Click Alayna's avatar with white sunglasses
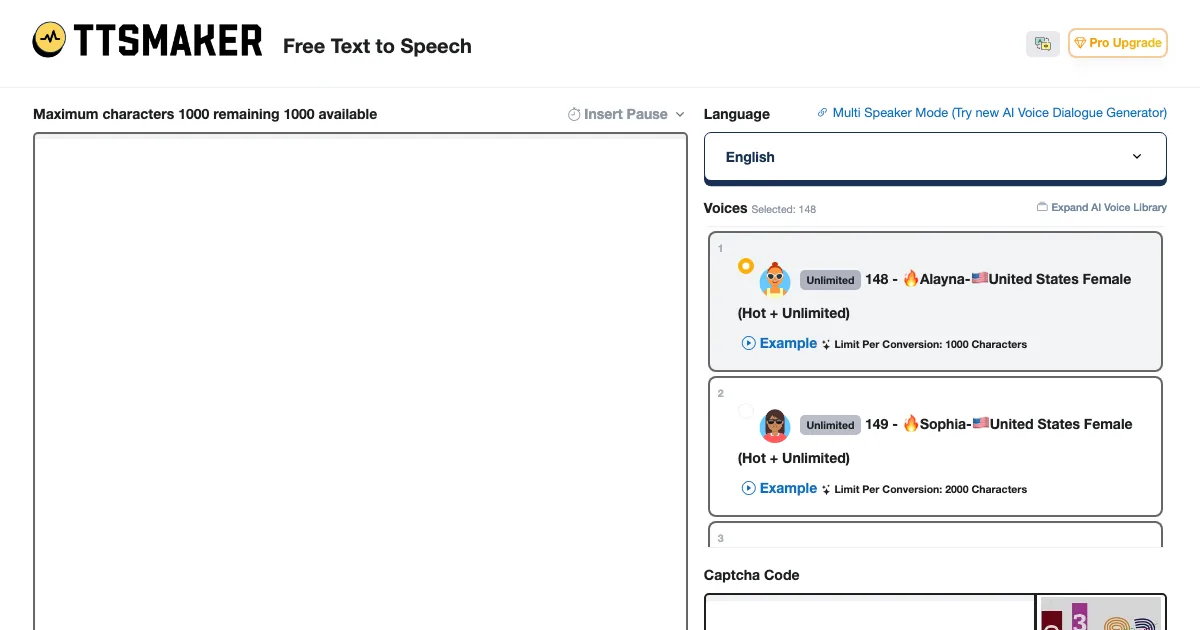This screenshot has width=1200, height=630. point(775,280)
